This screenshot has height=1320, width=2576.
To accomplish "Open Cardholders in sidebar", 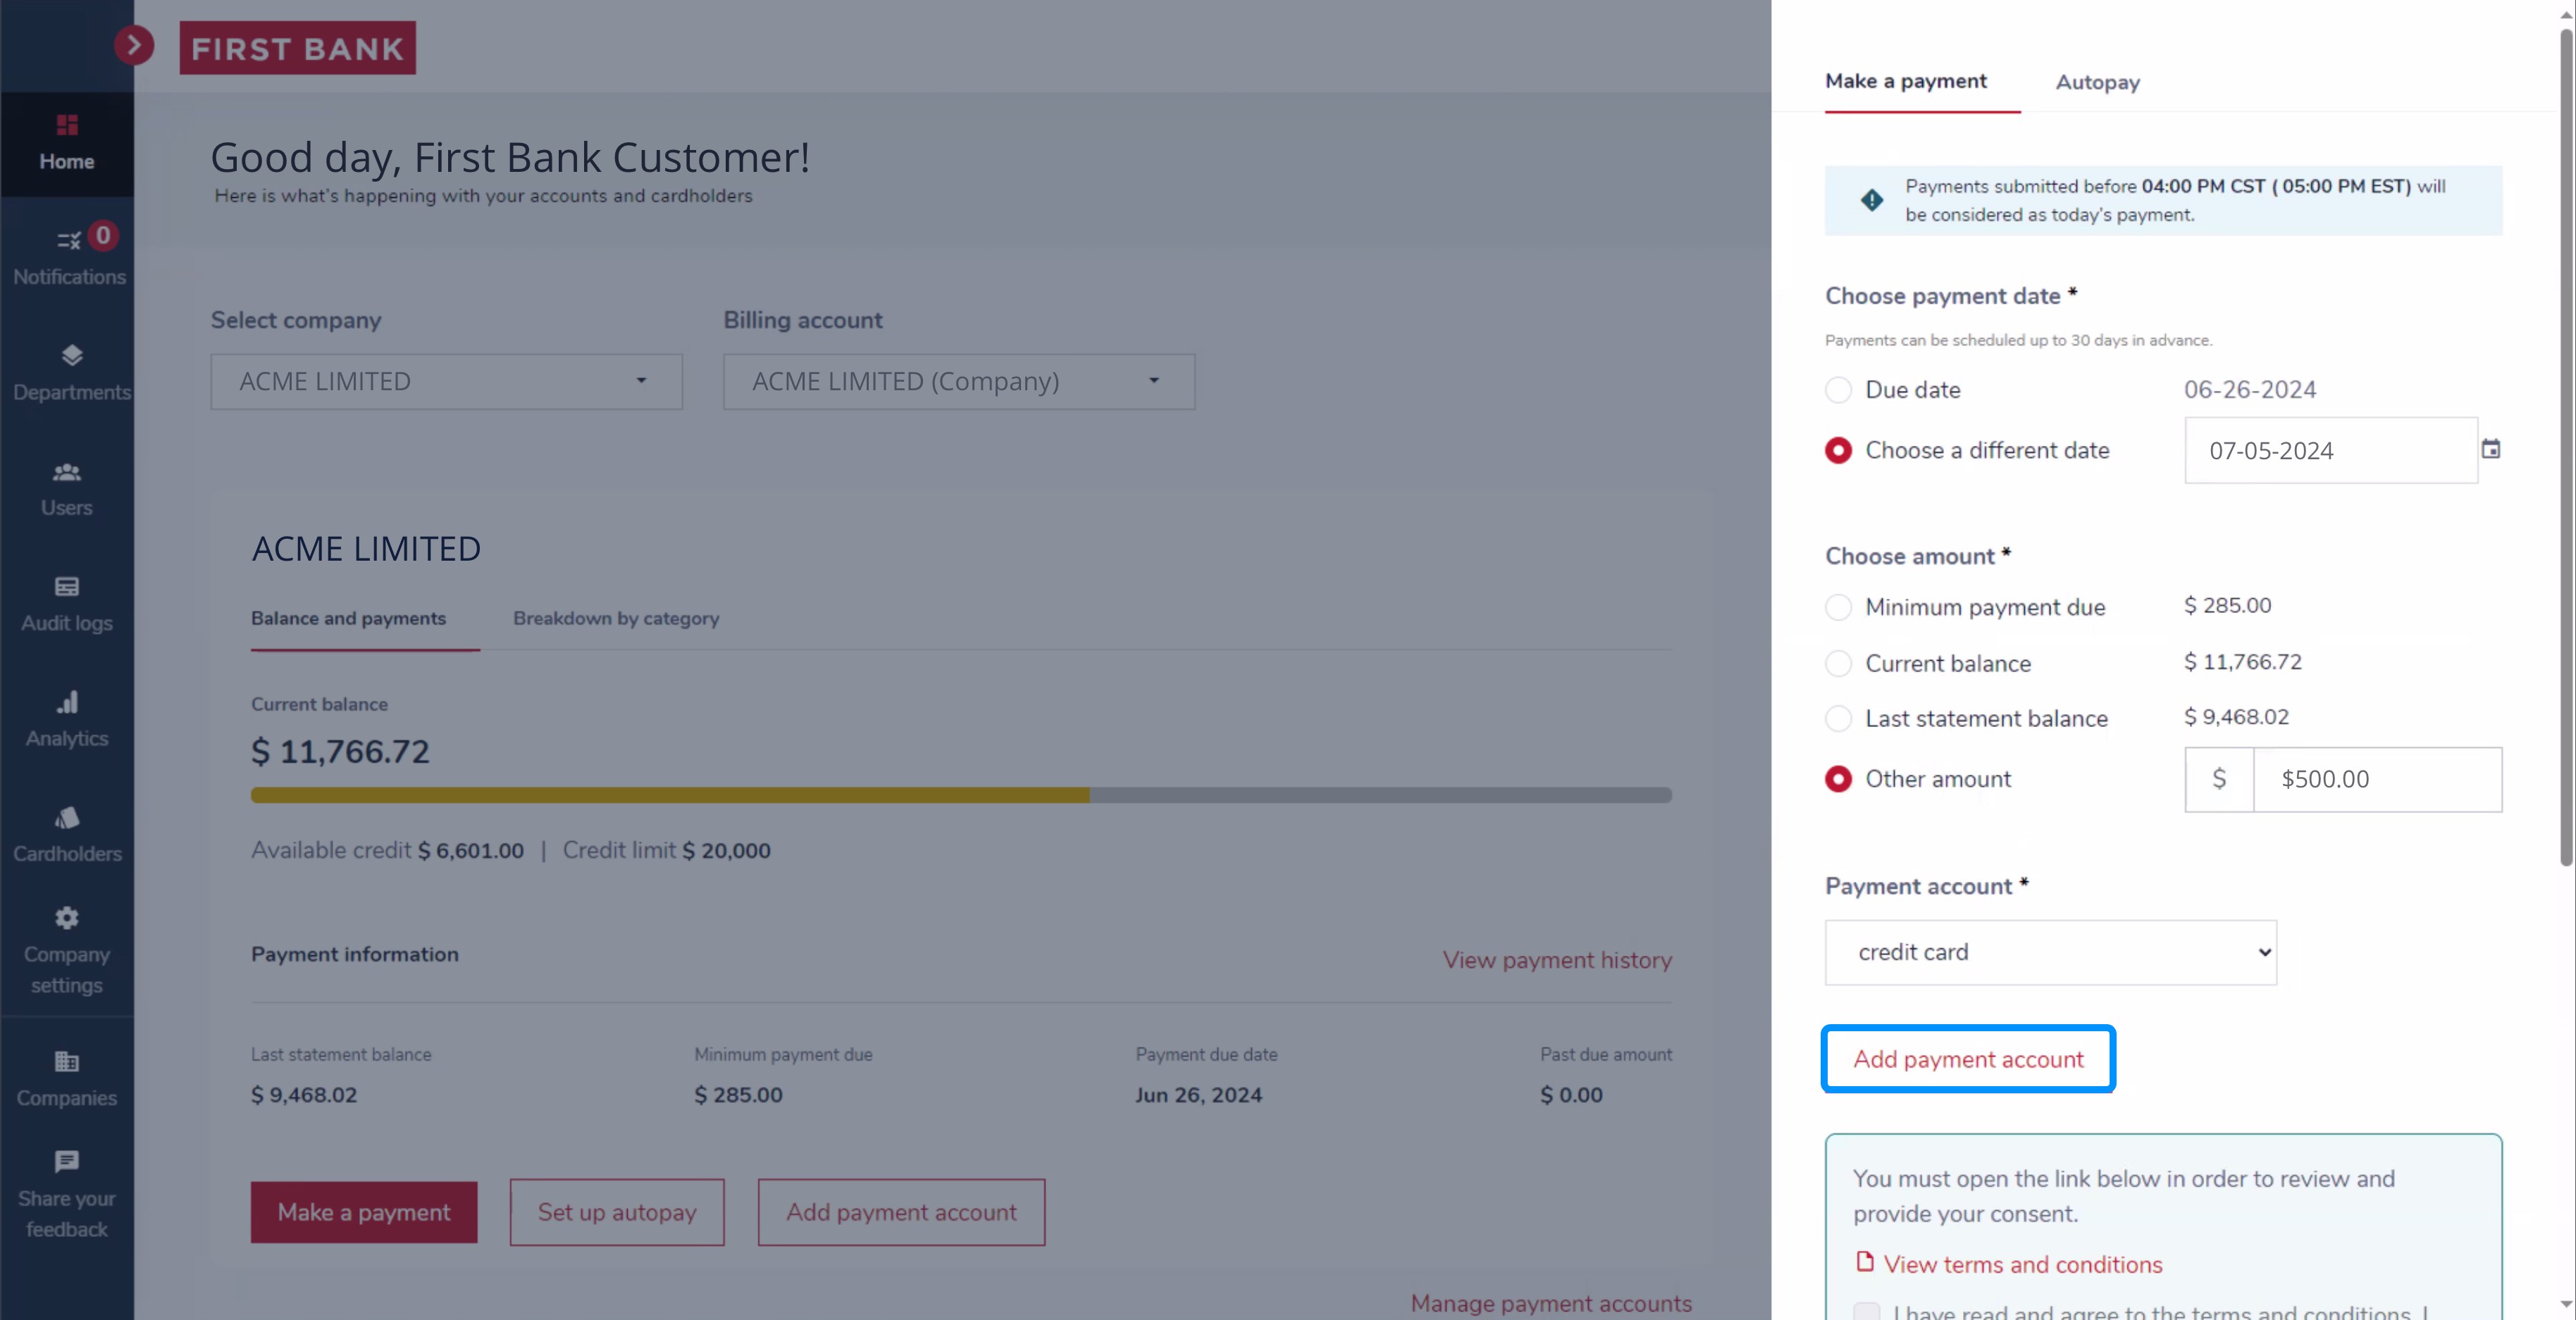I will (67, 835).
